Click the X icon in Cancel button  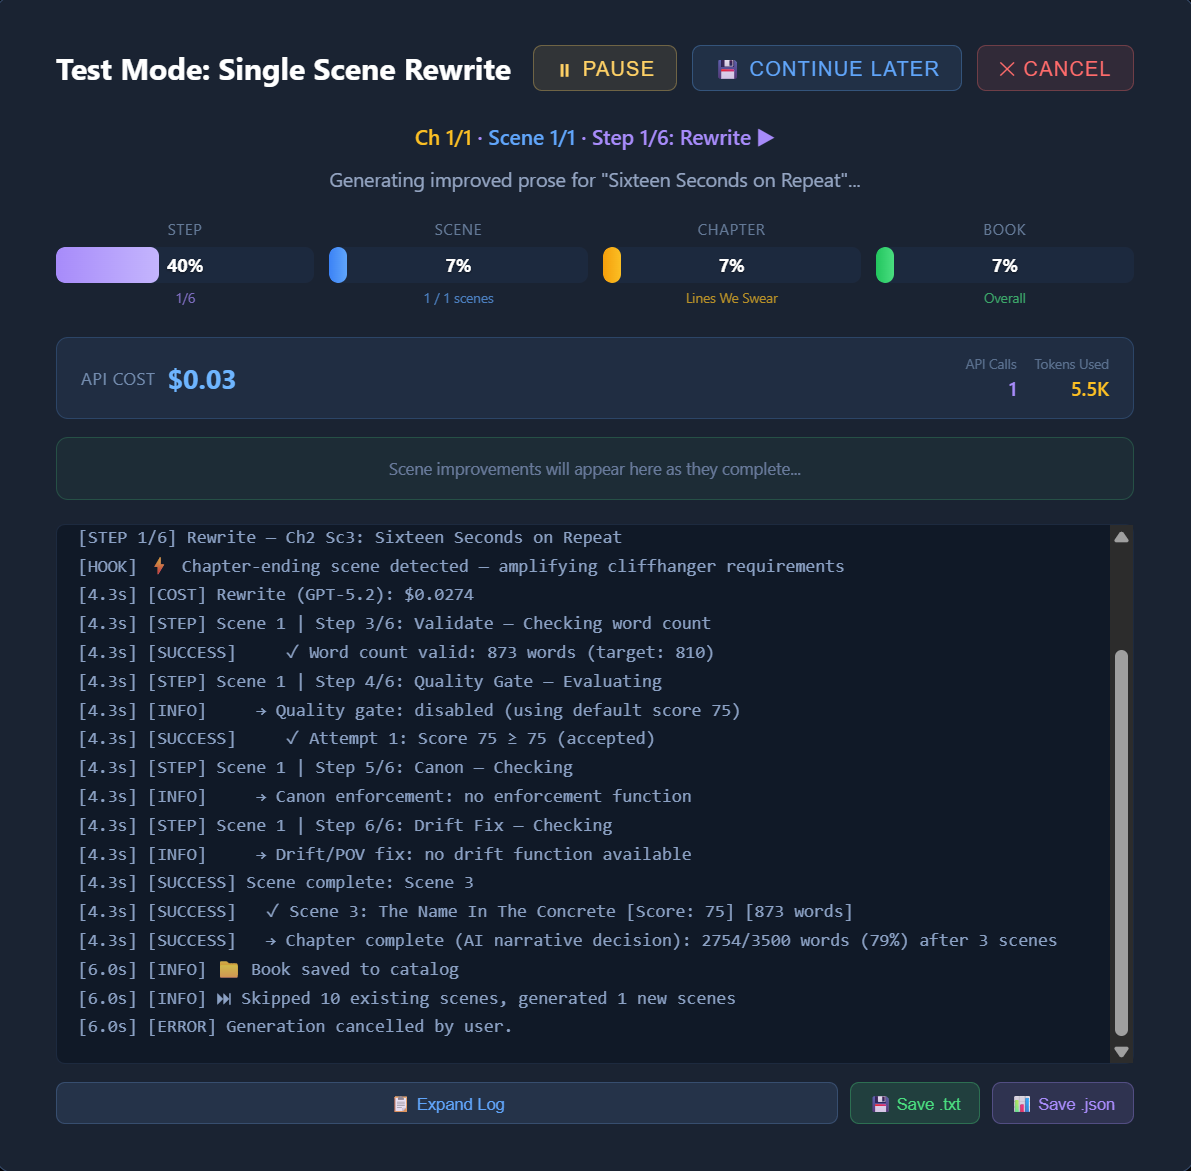pos(1007,69)
